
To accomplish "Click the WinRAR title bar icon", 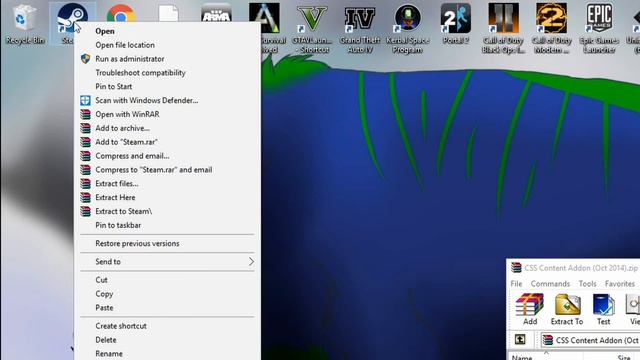I will pyautogui.click(x=516, y=268).
